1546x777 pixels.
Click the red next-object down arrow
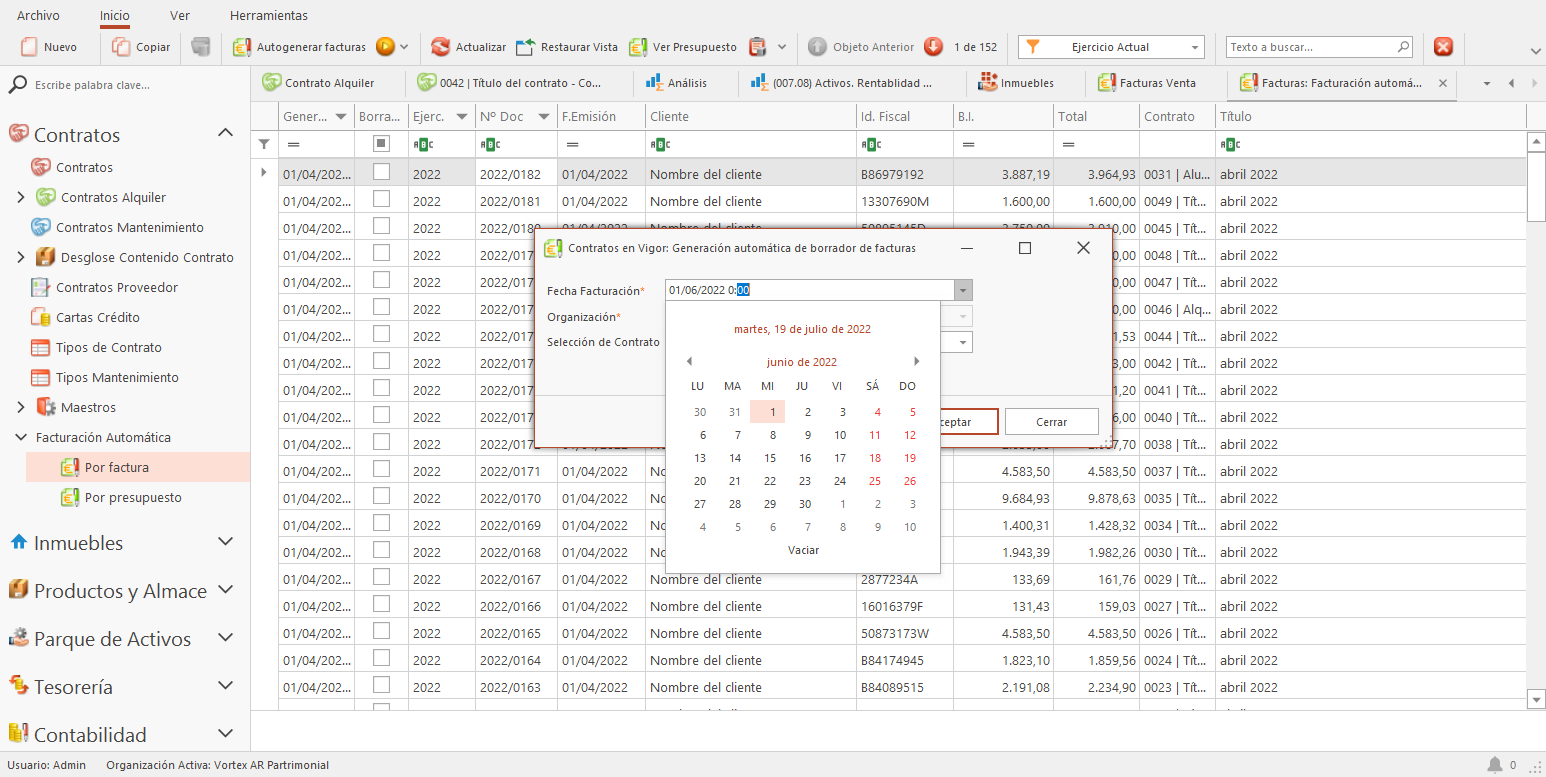pos(933,47)
